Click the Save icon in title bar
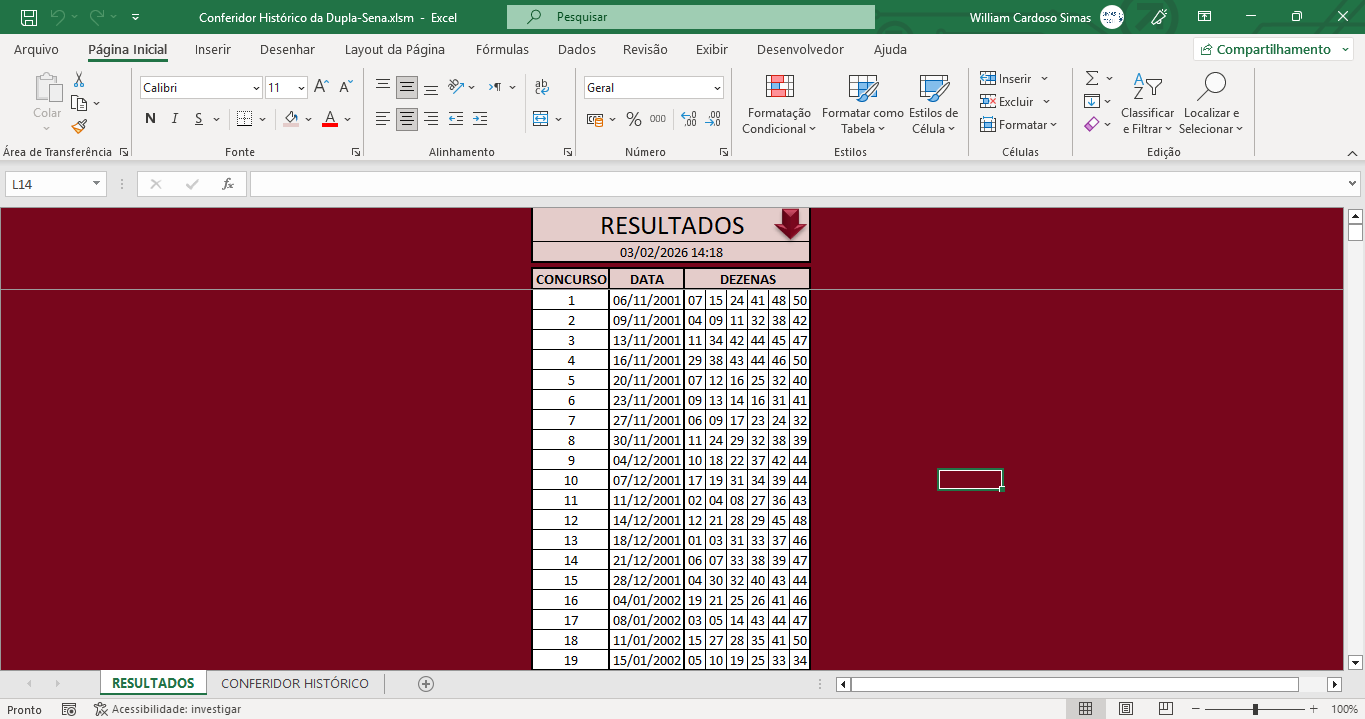 click(x=29, y=17)
